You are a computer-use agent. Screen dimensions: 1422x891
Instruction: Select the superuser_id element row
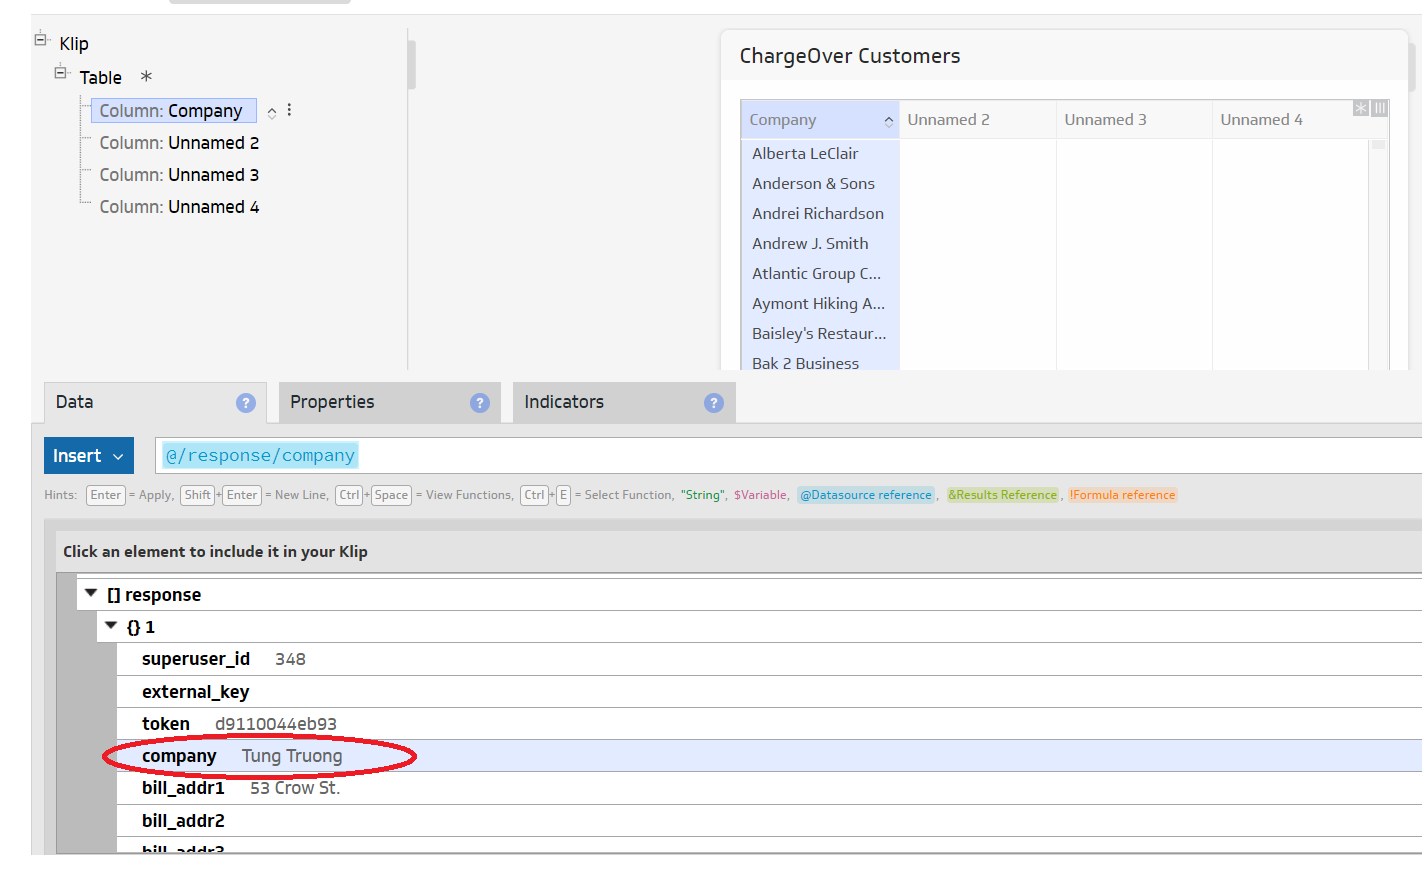point(769,659)
